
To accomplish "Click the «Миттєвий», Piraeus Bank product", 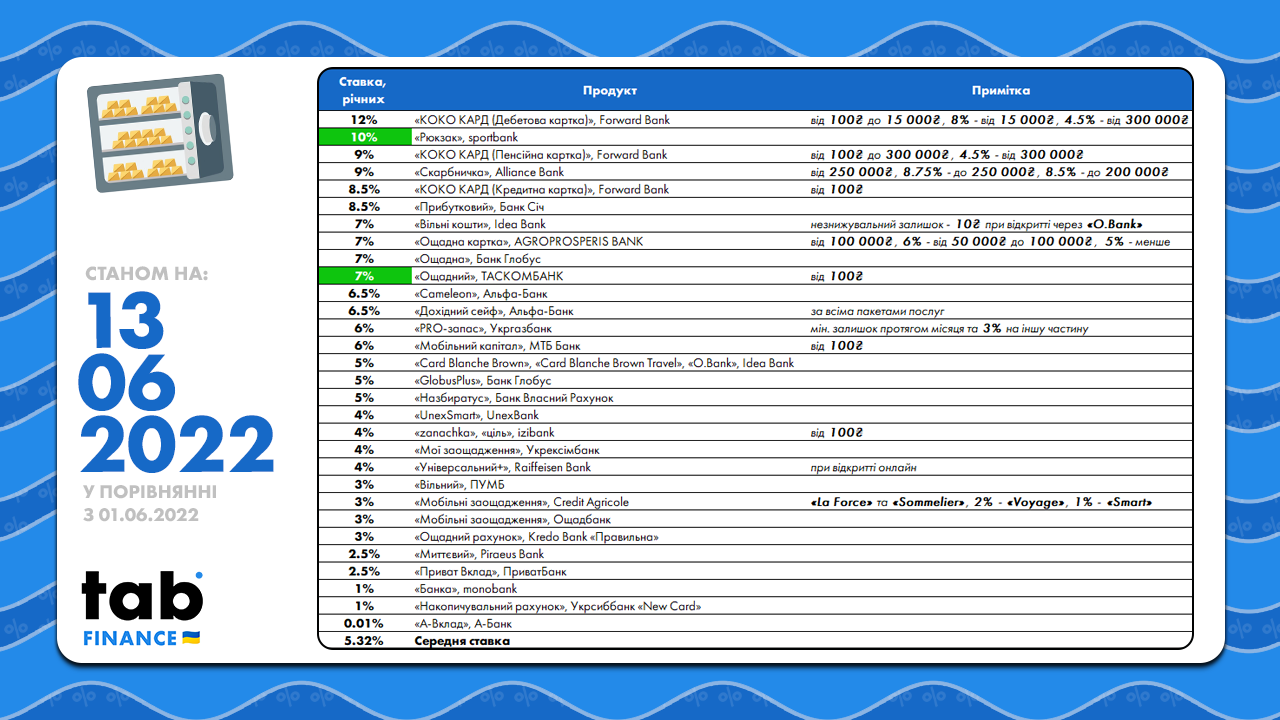I will tap(479, 554).
